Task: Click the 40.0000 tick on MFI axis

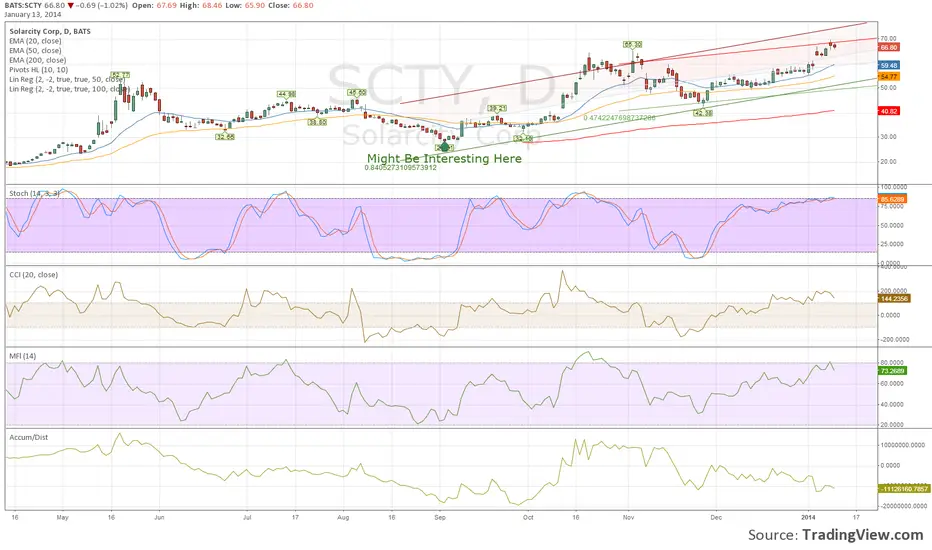Action: pos(892,404)
